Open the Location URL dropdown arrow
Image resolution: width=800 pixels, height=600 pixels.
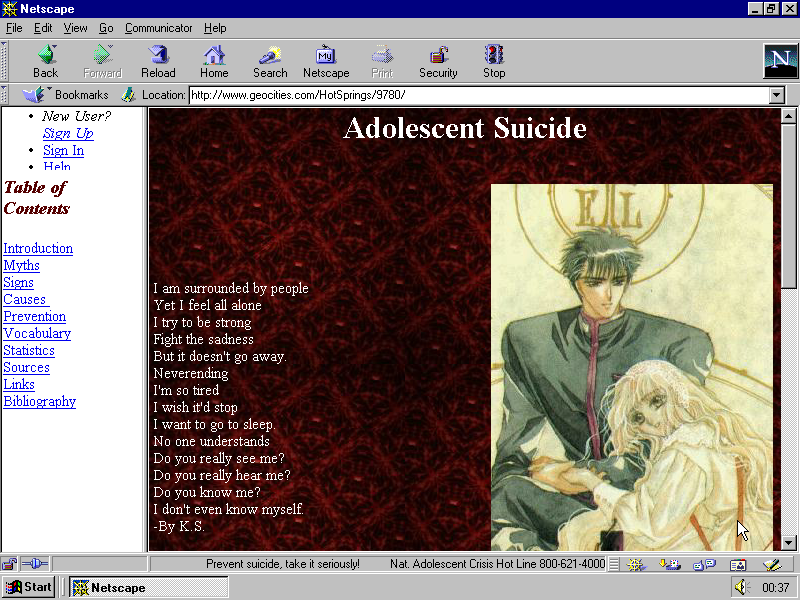tap(777, 95)
